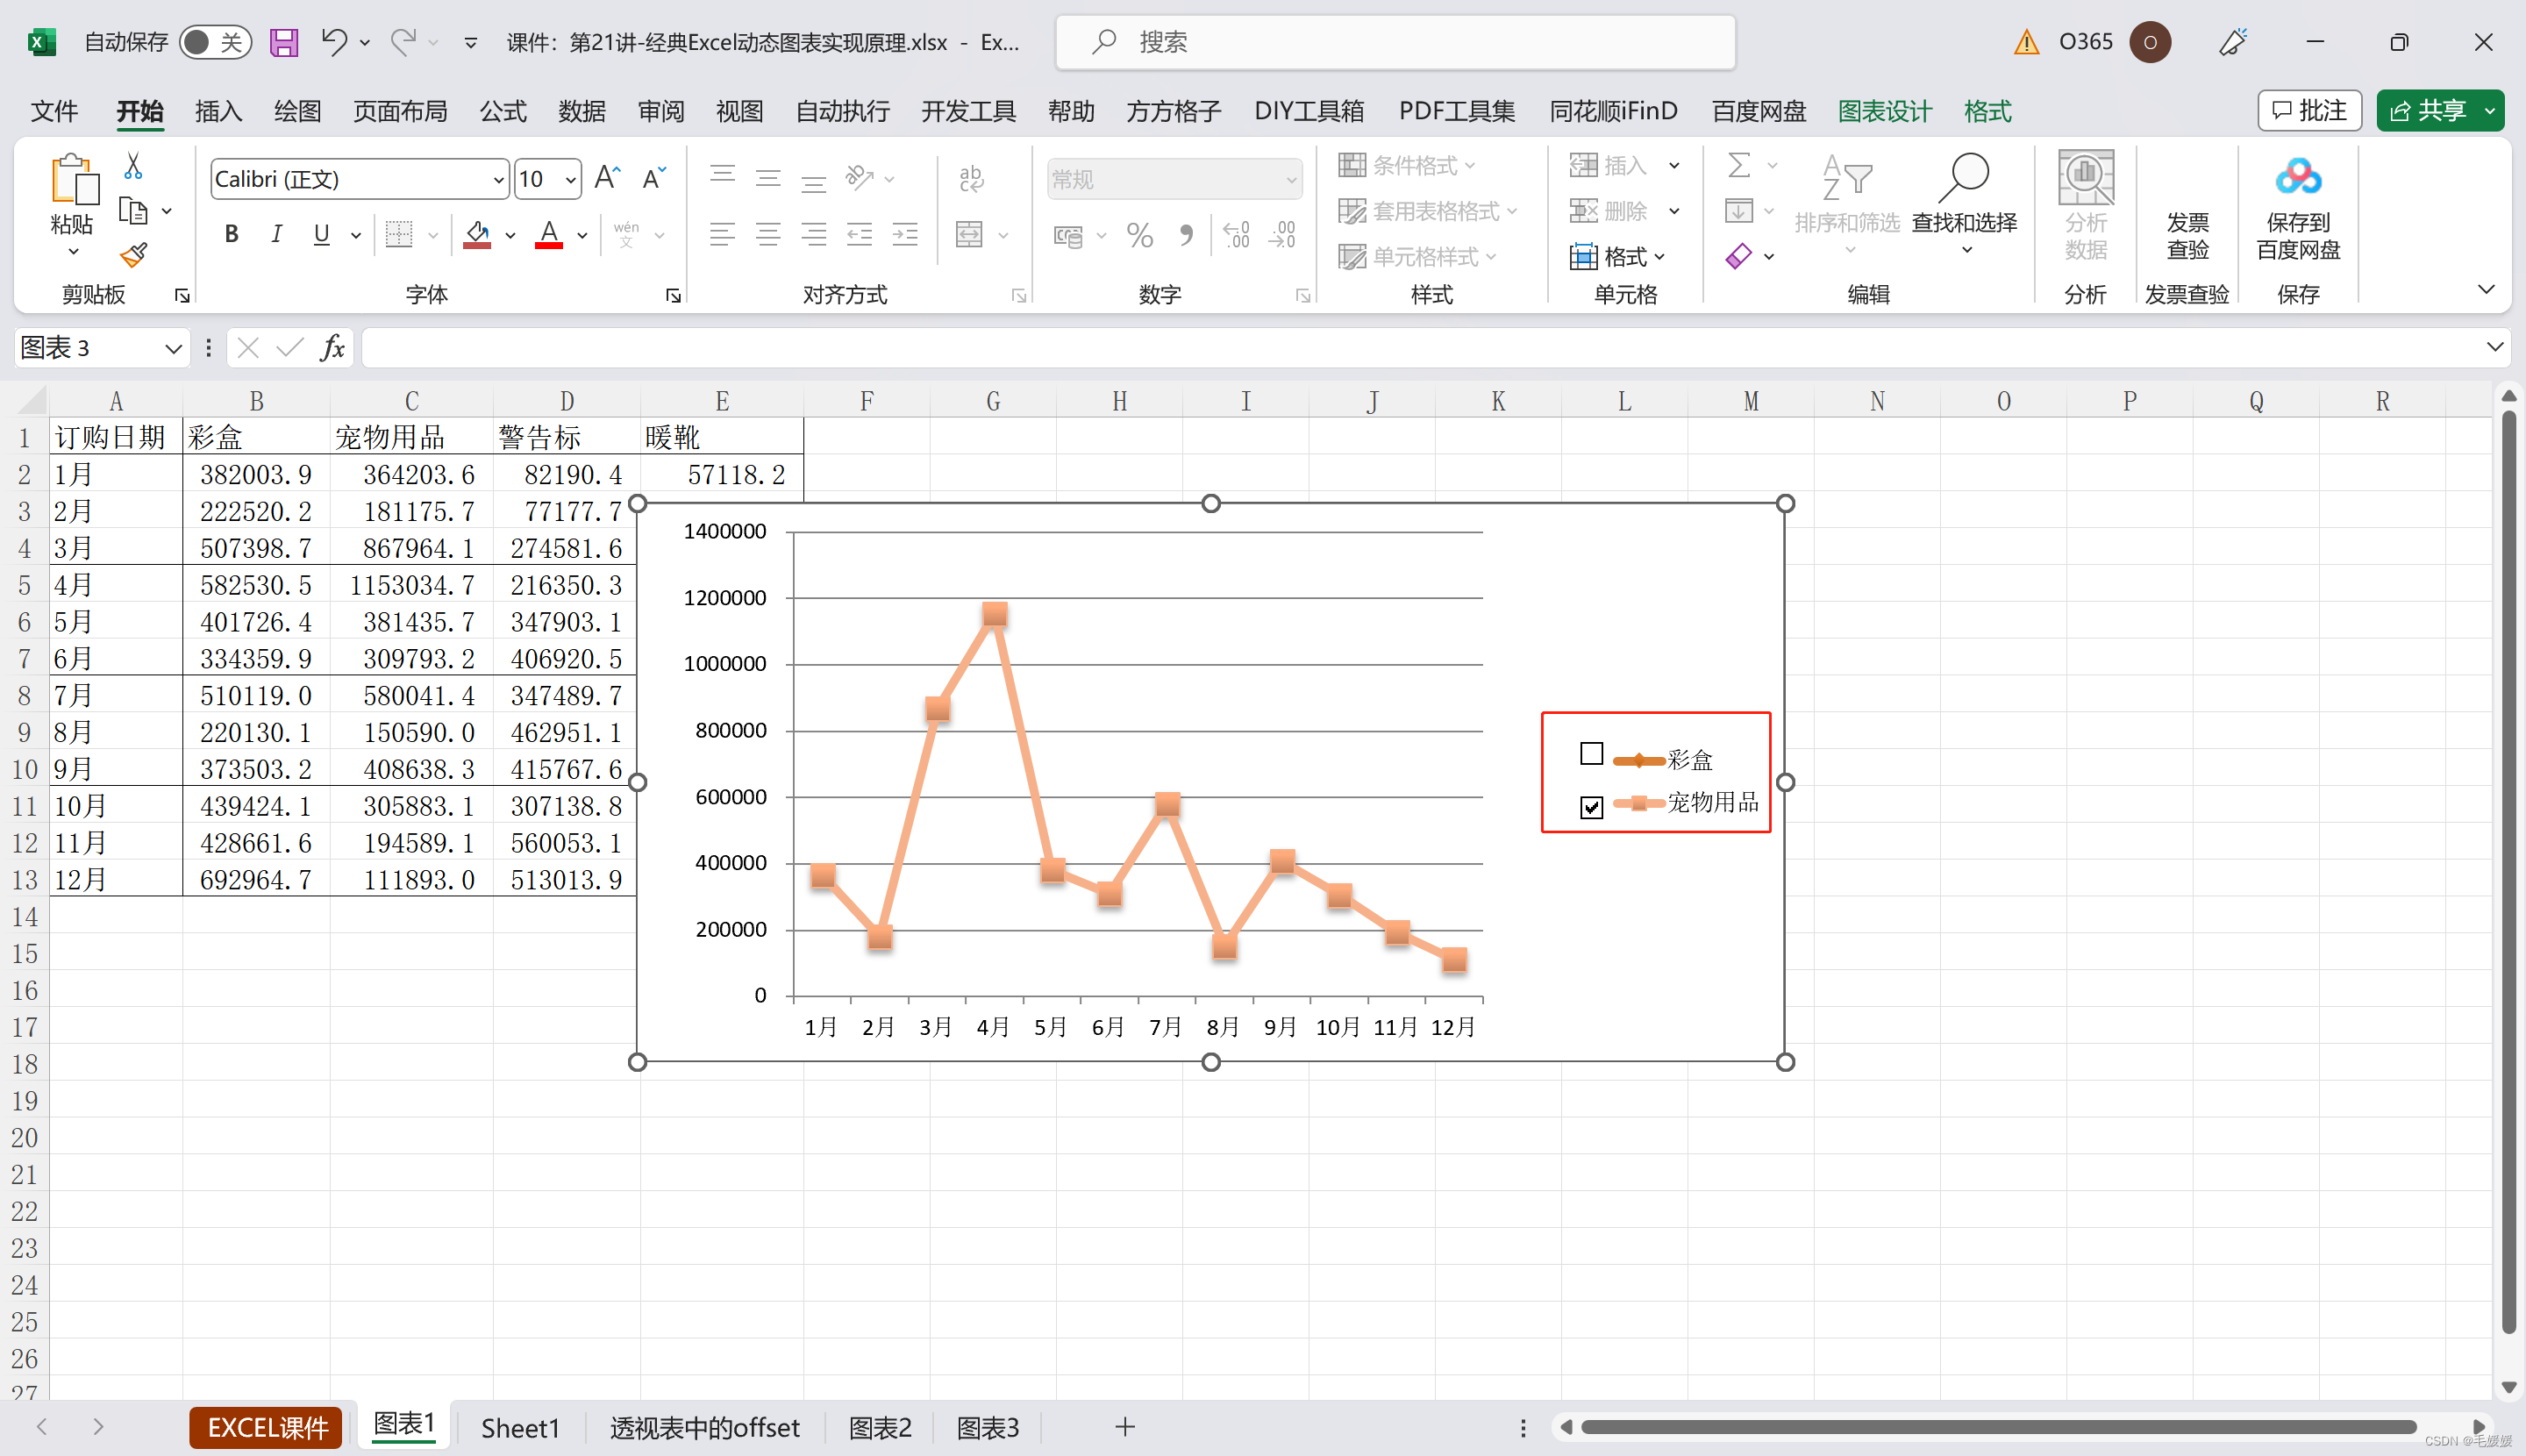Click the Clear eraser icon
The width and height of the screenshot is (2526, 1456).
pyautogui.click(x=1739, y=256)
